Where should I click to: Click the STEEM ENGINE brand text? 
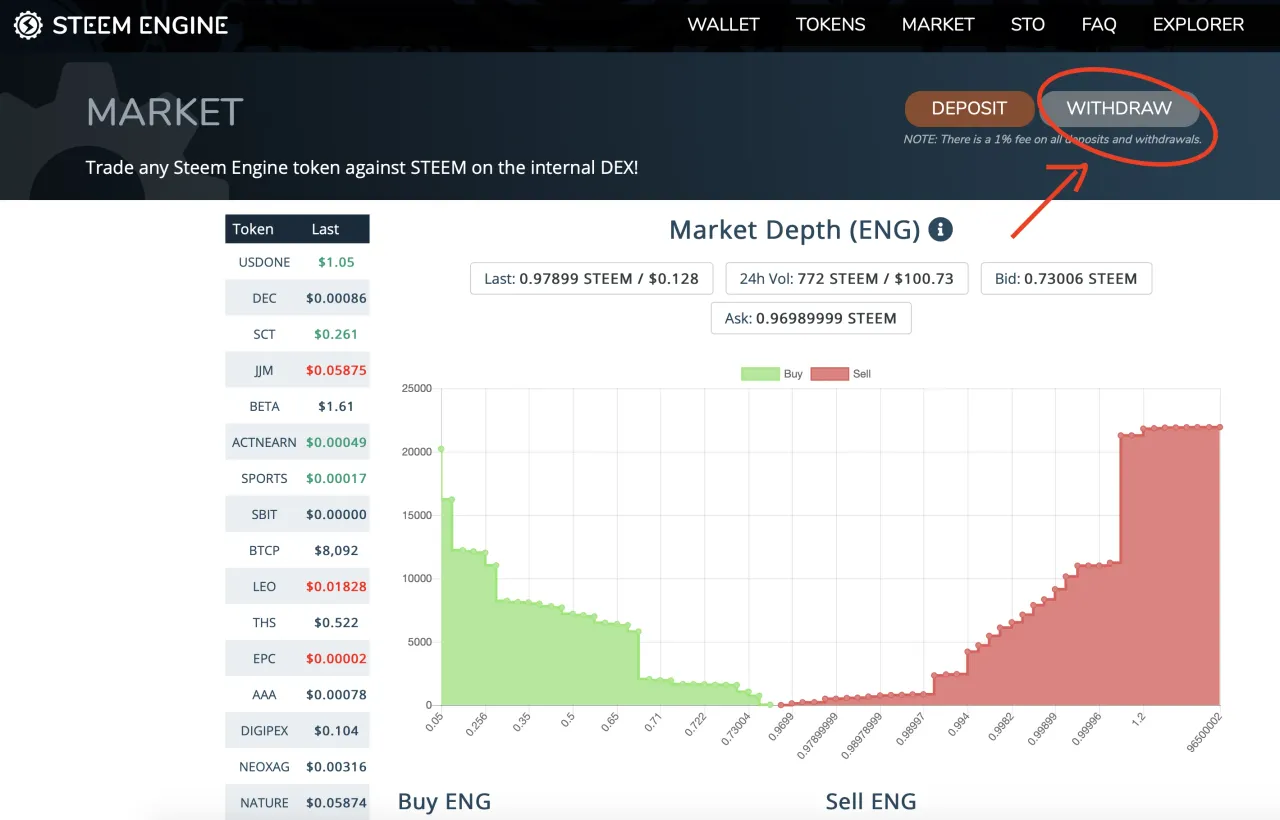click(x=140, y=25)
